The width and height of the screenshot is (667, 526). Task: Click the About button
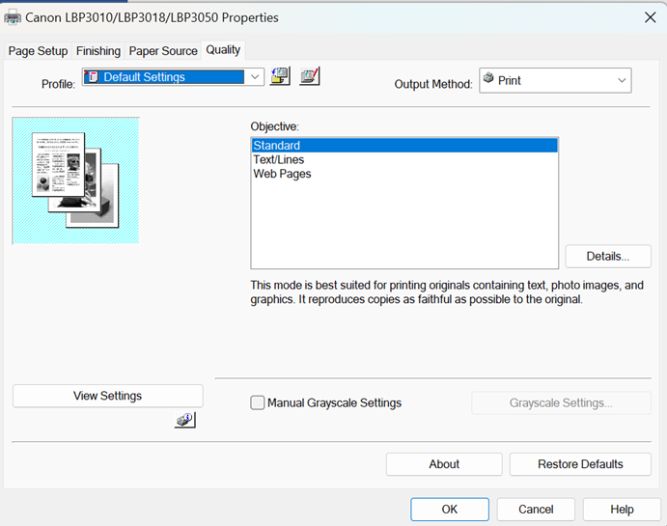coord(444,464)
